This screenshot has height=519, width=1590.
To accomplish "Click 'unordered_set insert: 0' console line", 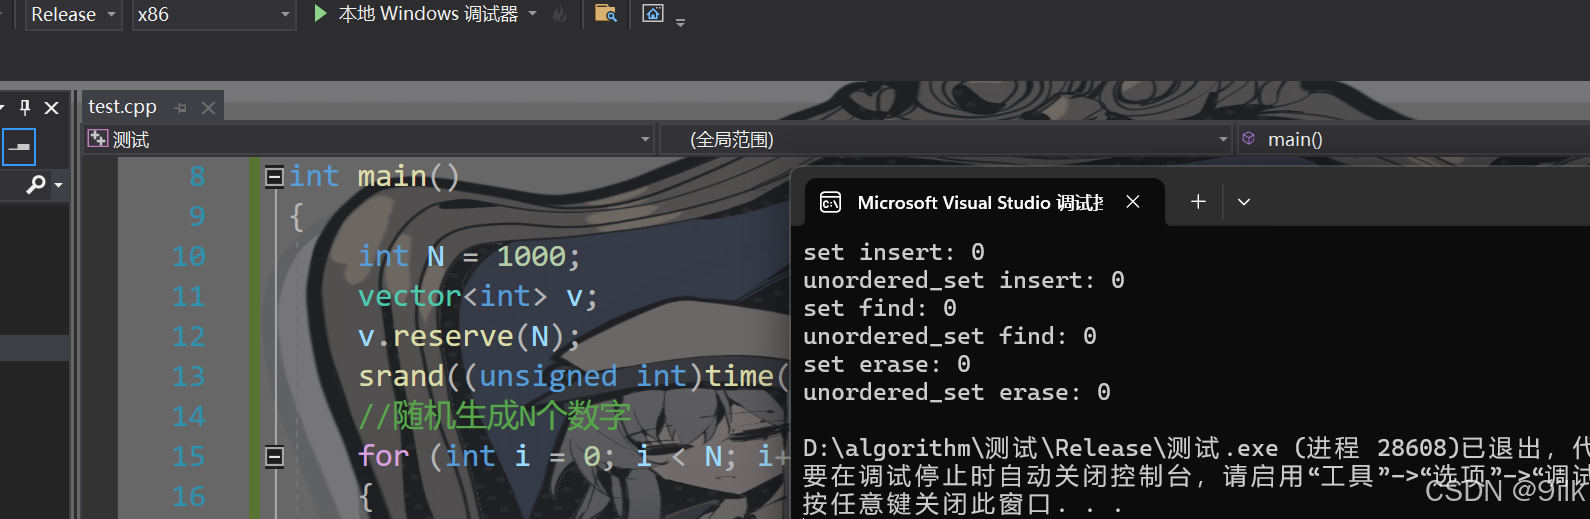I will click(964, 280).
